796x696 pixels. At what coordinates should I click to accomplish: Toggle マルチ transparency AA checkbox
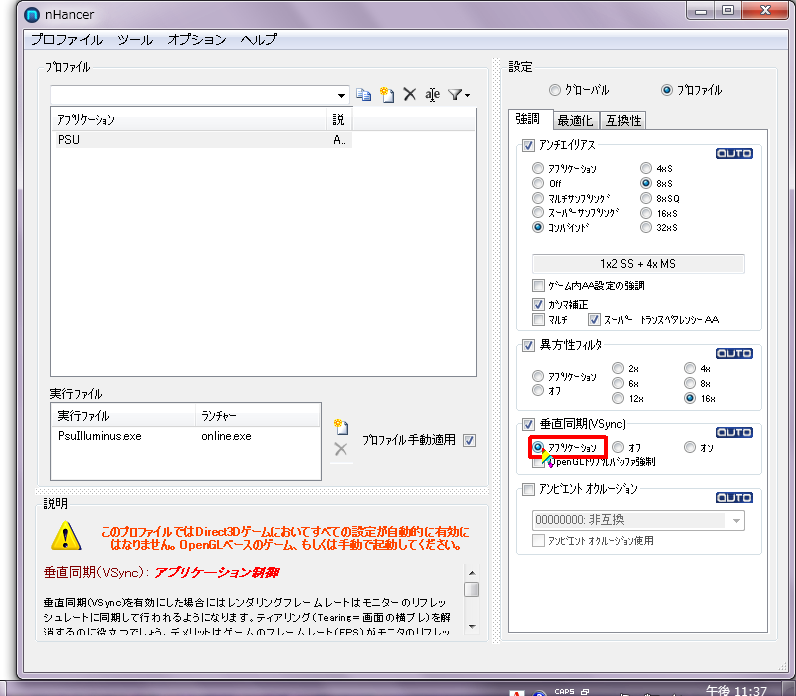point(539,319)
